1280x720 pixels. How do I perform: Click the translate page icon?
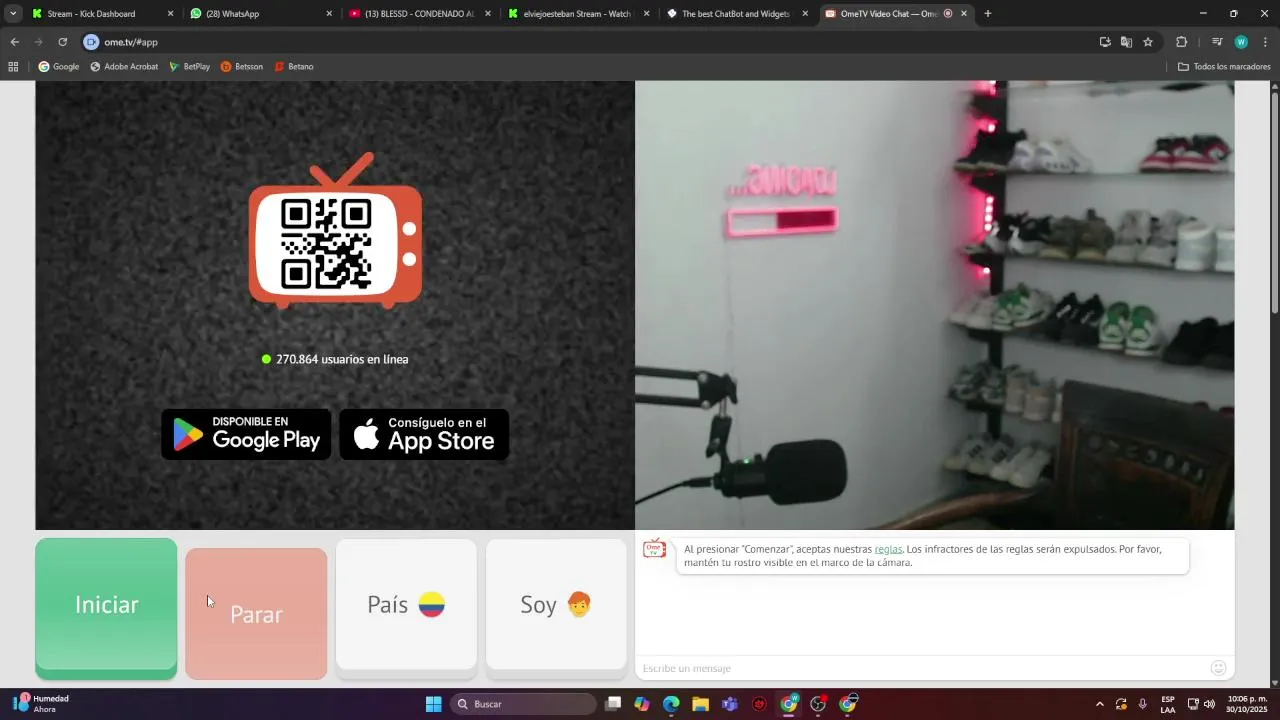[x=1126, y=42]
